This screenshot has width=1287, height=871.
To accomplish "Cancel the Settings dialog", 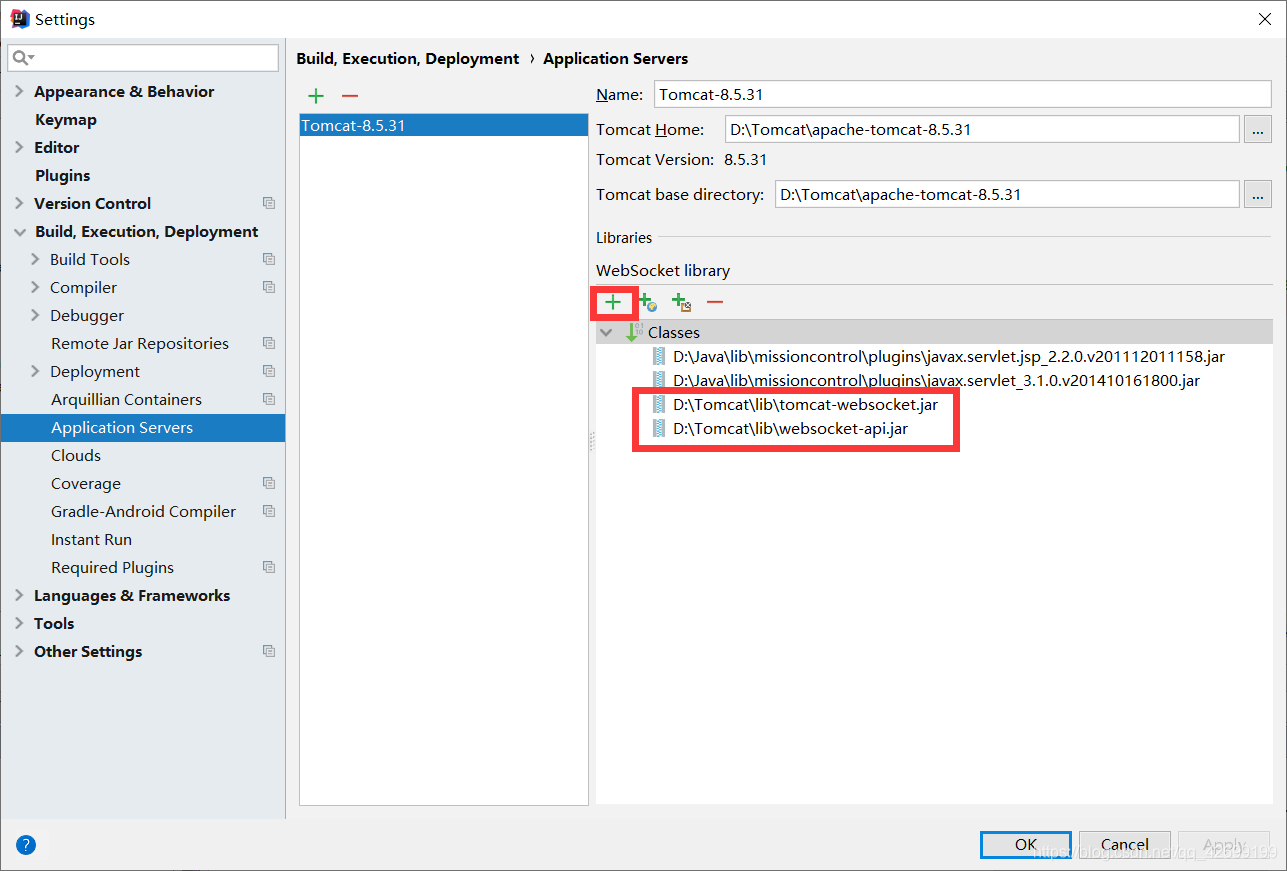I will (1125, 844).
